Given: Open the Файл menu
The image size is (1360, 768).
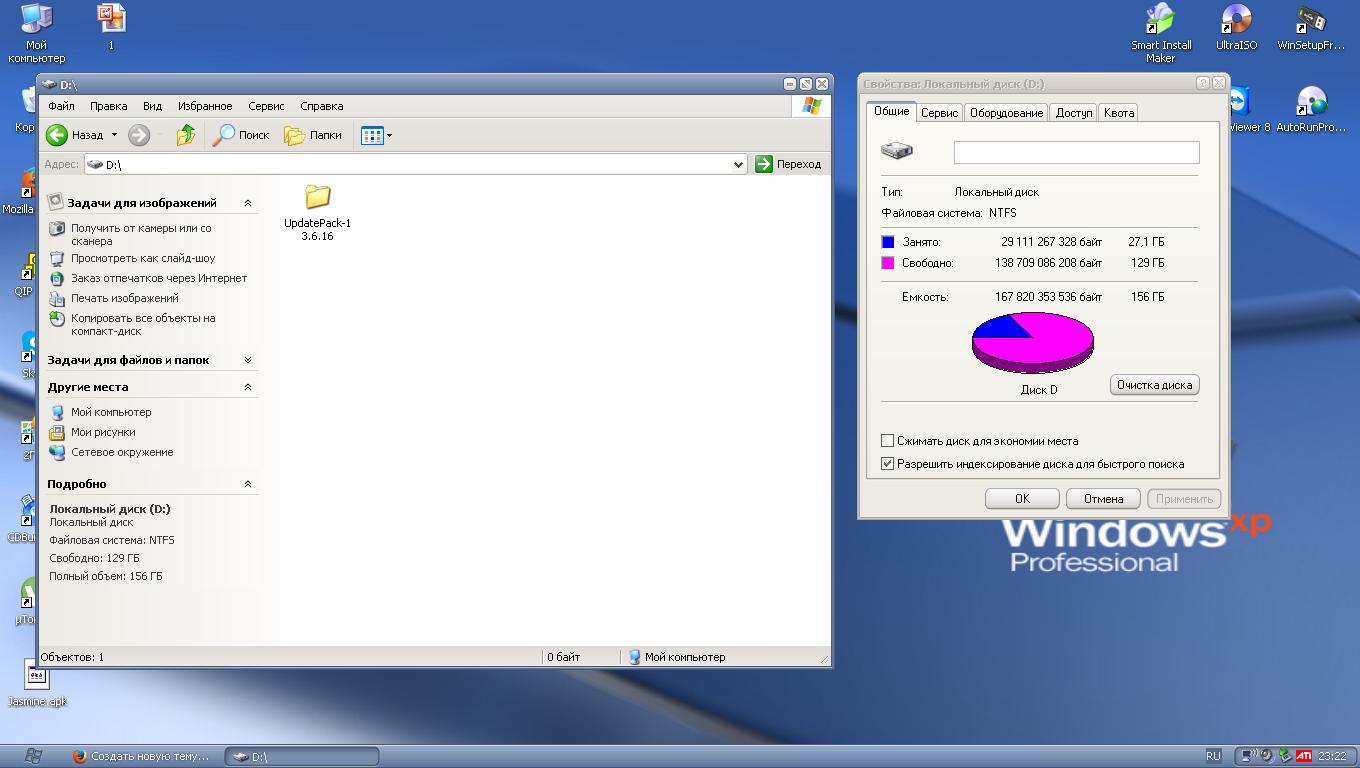Looking at the screenshot, I should point(61,106).
